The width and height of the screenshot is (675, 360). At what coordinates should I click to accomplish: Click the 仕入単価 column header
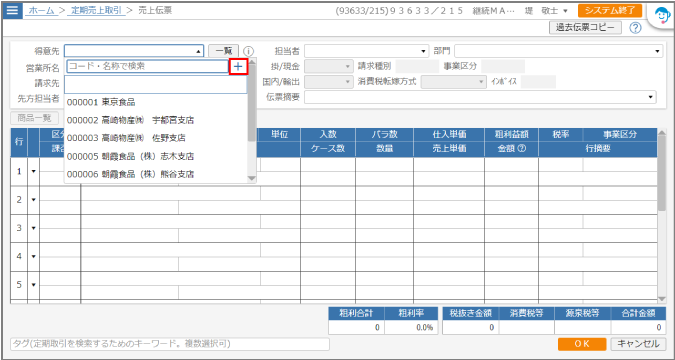(x=449, y=134)
